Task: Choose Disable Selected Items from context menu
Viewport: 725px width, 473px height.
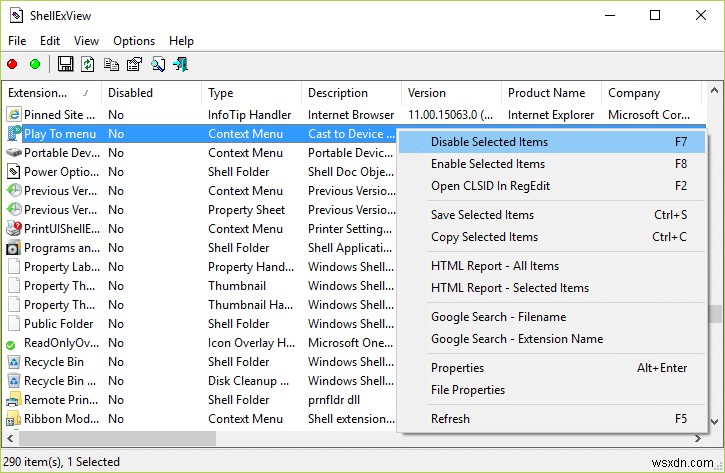Action: 552,141
